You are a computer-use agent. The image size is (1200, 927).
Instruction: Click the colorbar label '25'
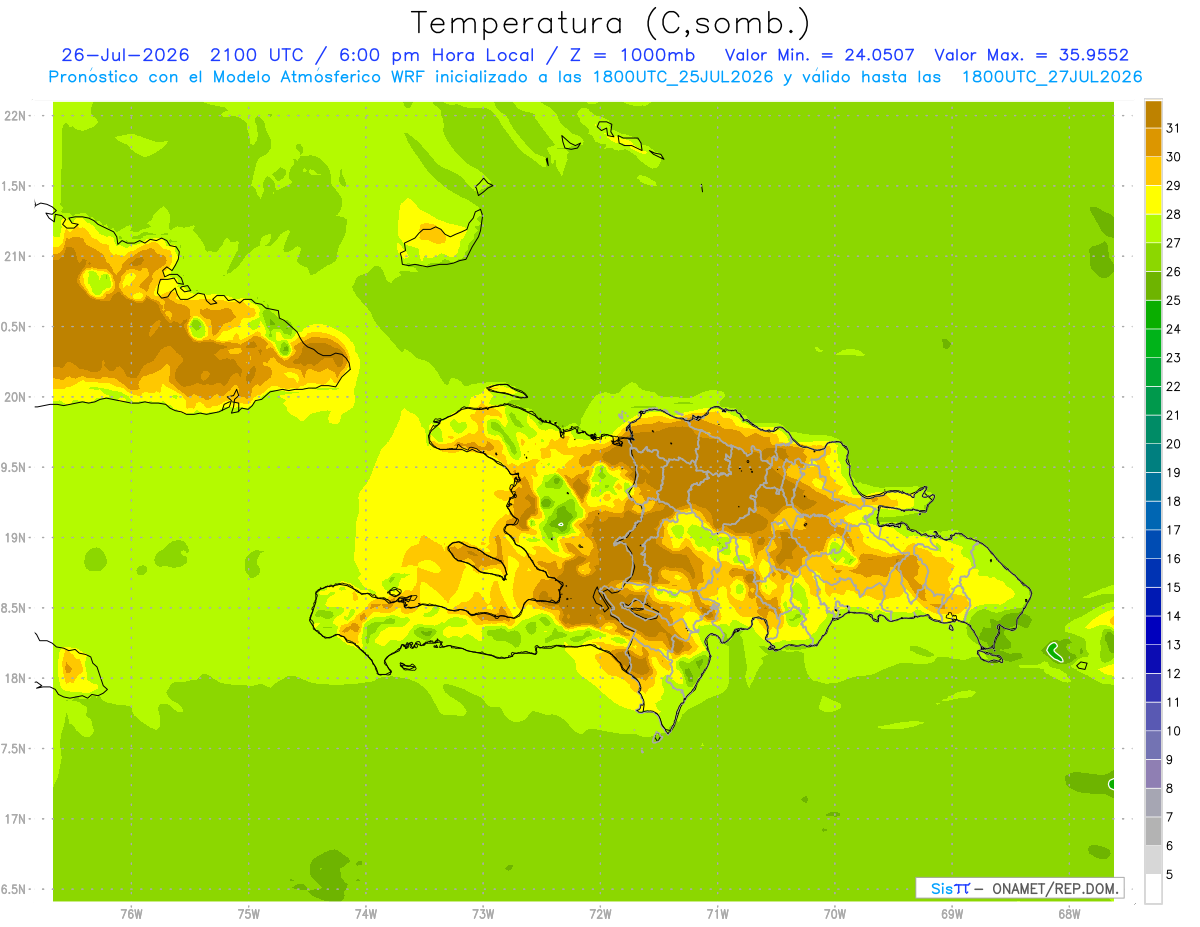click(1173, 300)
